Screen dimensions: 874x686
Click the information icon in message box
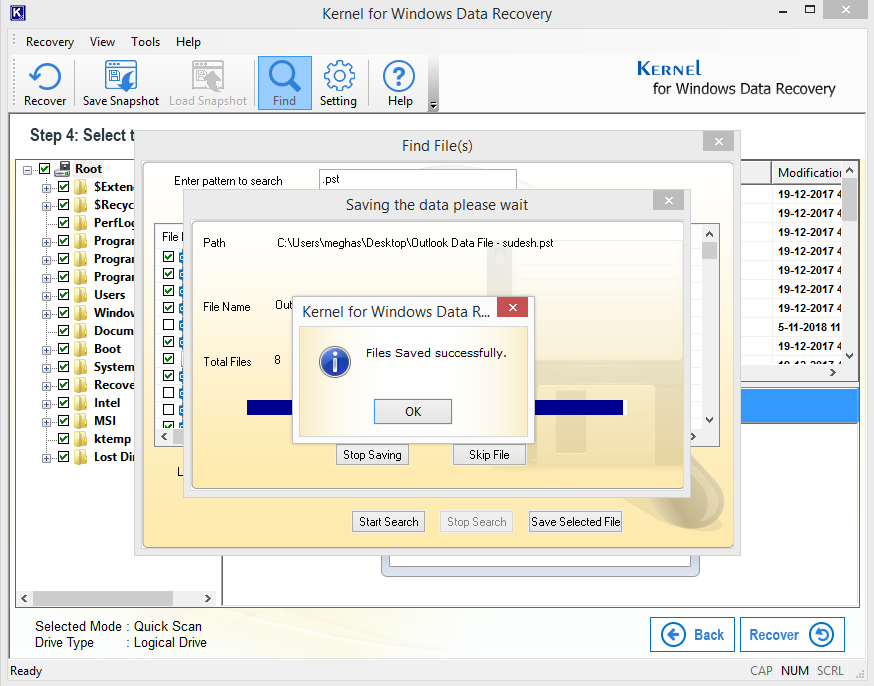click(334, 362)
